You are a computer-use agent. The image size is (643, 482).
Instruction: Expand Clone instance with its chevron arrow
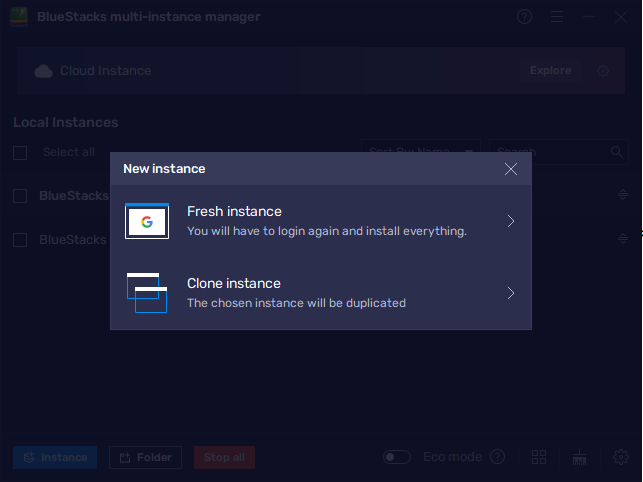pyautogui.click(x=510, y=293)
